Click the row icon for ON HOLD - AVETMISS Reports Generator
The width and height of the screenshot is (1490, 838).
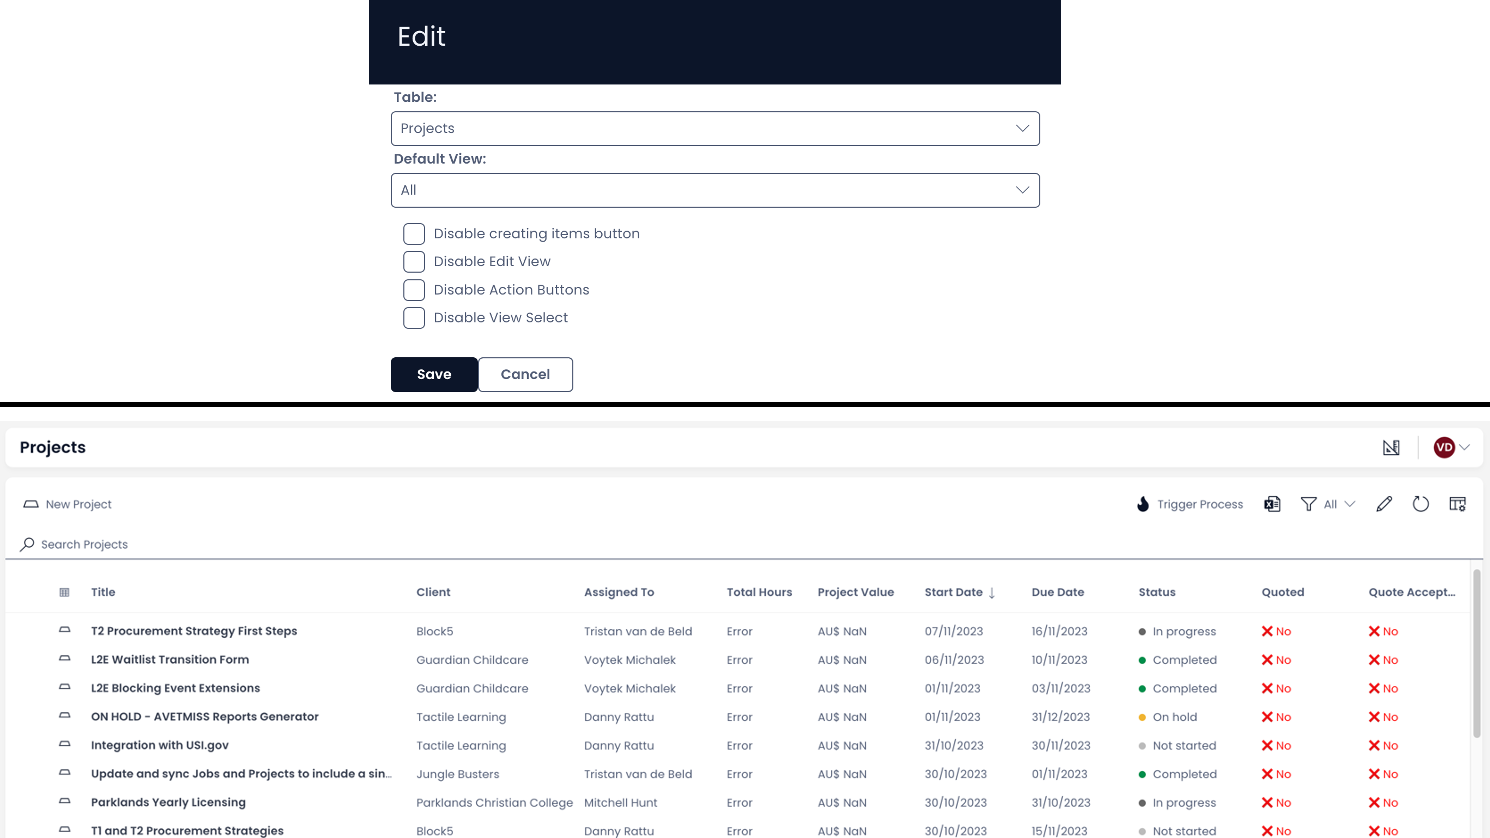click(x=65, y=716)
